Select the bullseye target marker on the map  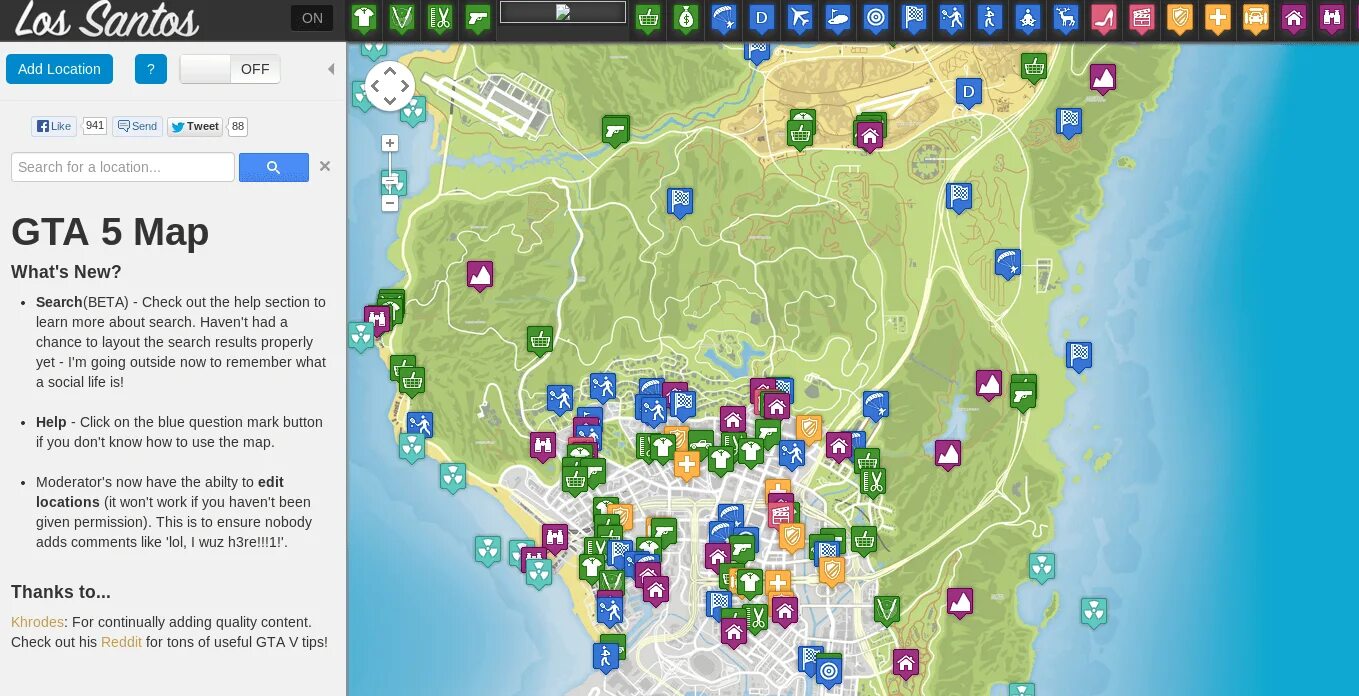coord(829,671)
